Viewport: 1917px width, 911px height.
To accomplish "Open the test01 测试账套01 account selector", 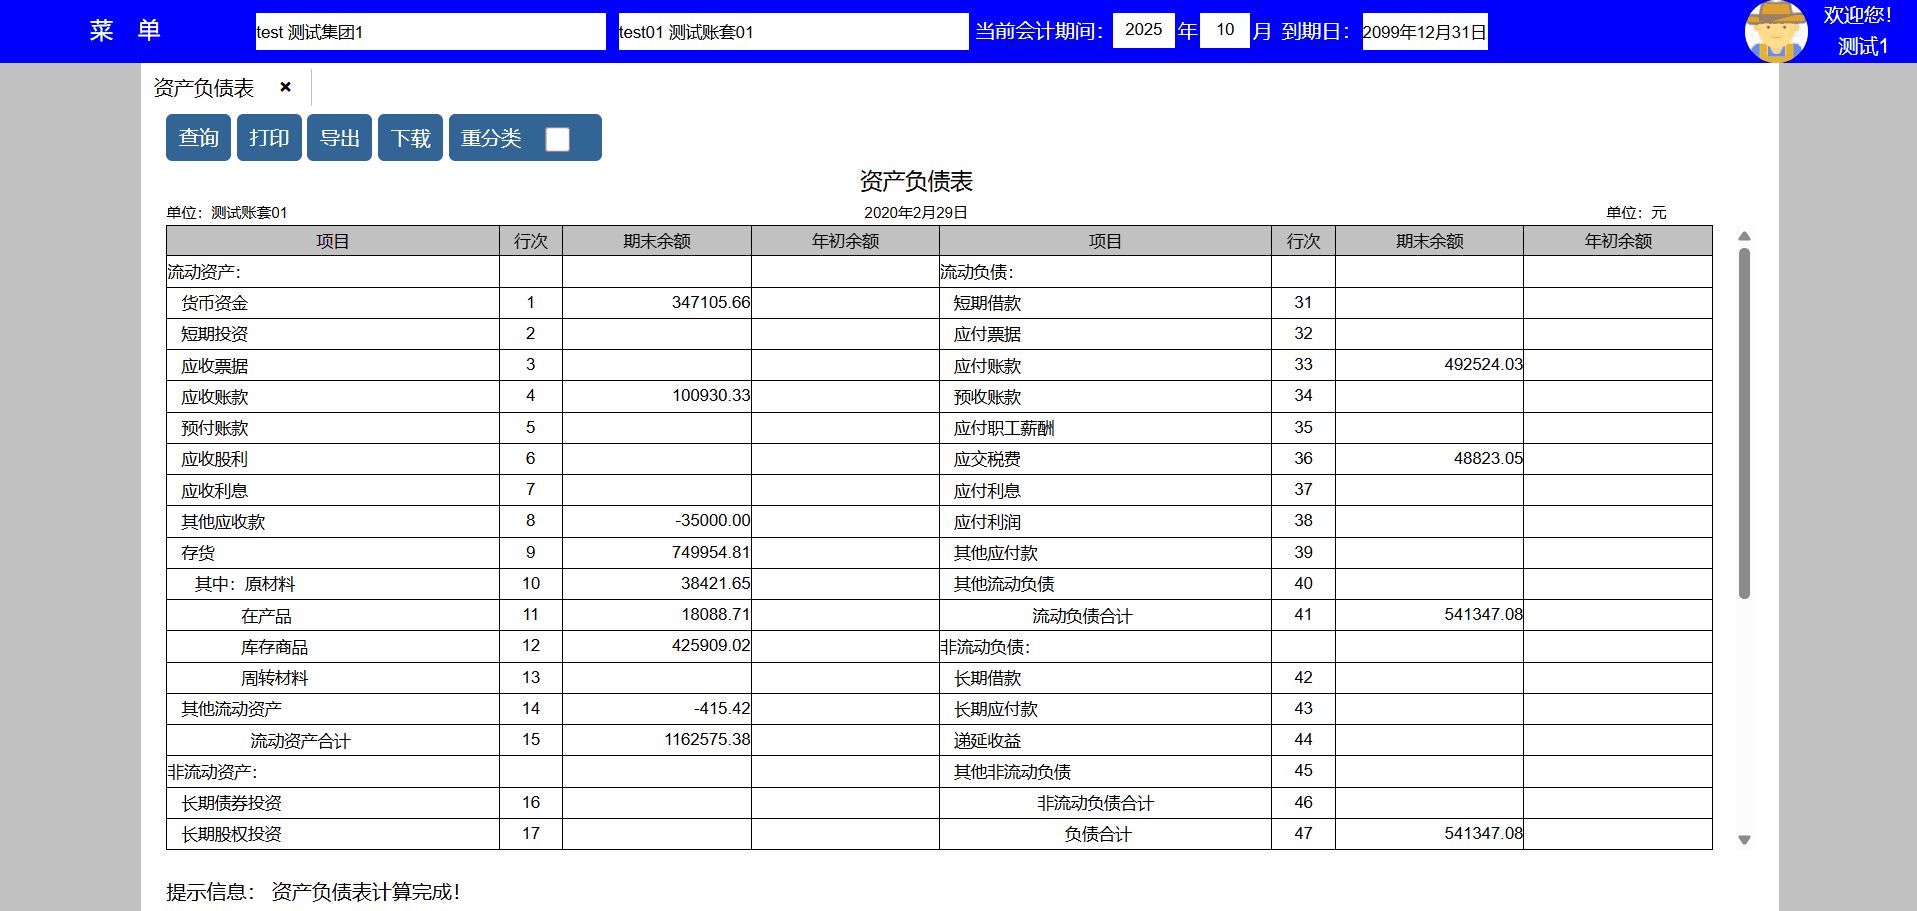I will coord(792,32).
